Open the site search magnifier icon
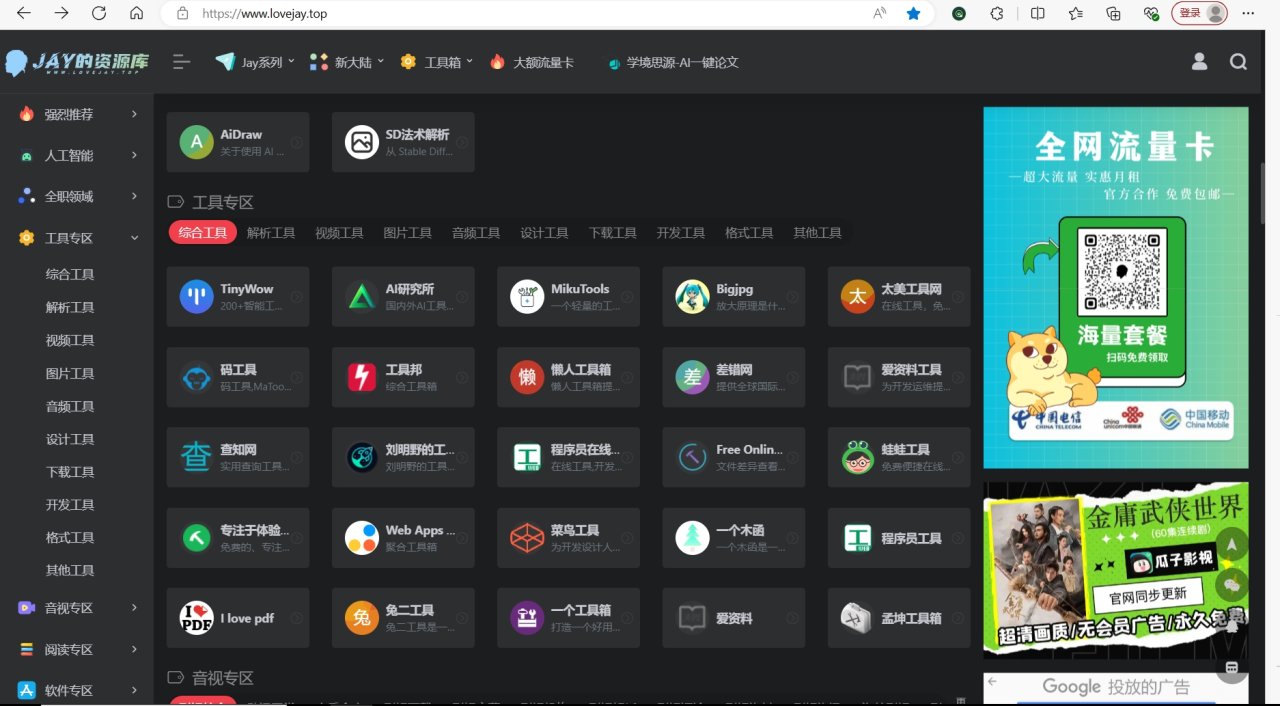The width and height of the screenshot is (1280, 706). click(1238, 62)
